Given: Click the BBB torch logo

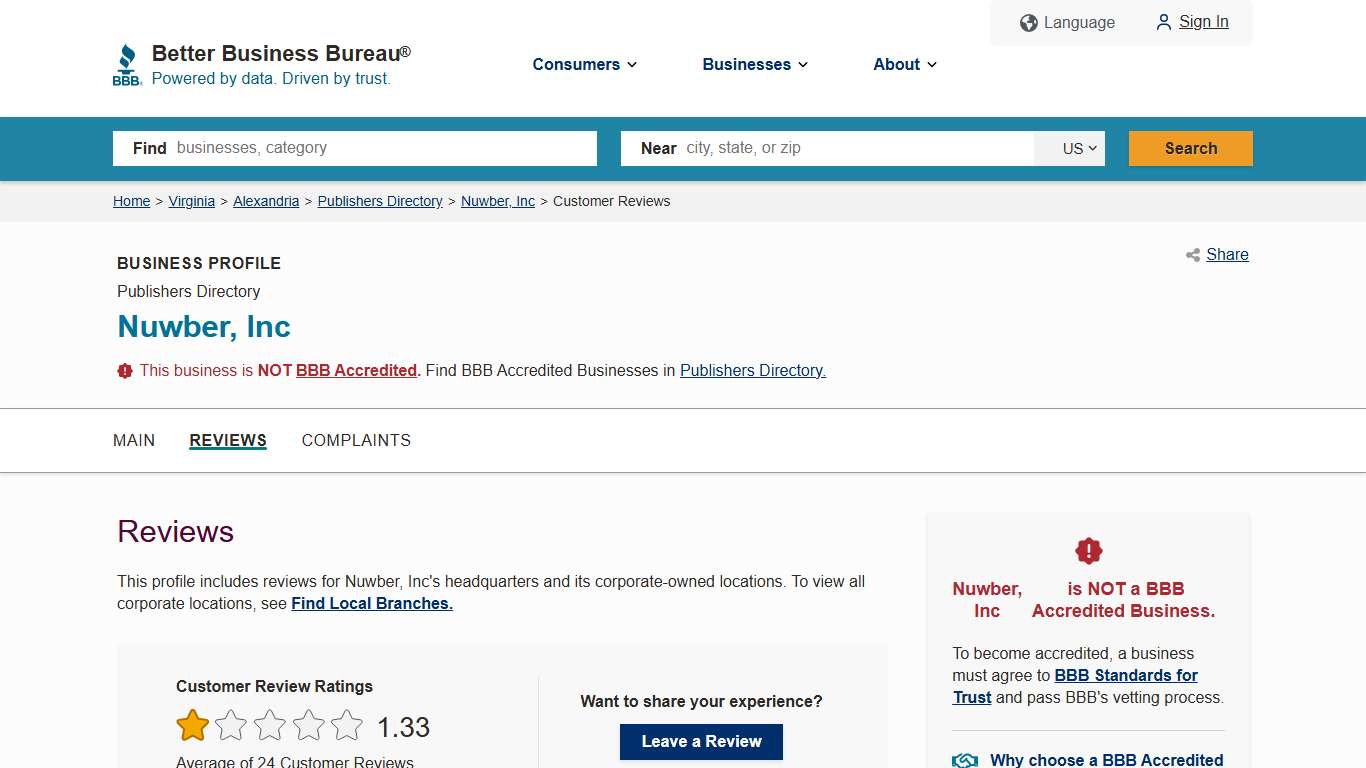Looking at the screenshot, I should point(127,63).
